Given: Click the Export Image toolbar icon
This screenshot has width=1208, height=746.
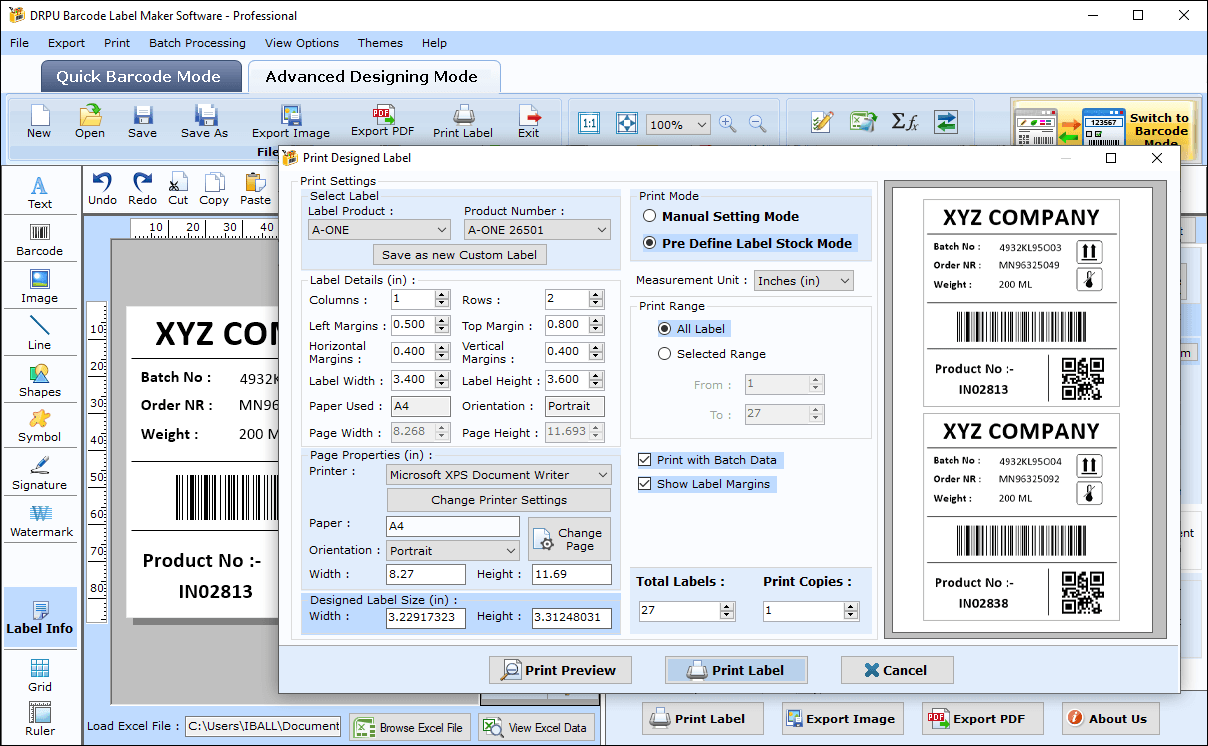Looking at the screenshot, I should point(291,121).
